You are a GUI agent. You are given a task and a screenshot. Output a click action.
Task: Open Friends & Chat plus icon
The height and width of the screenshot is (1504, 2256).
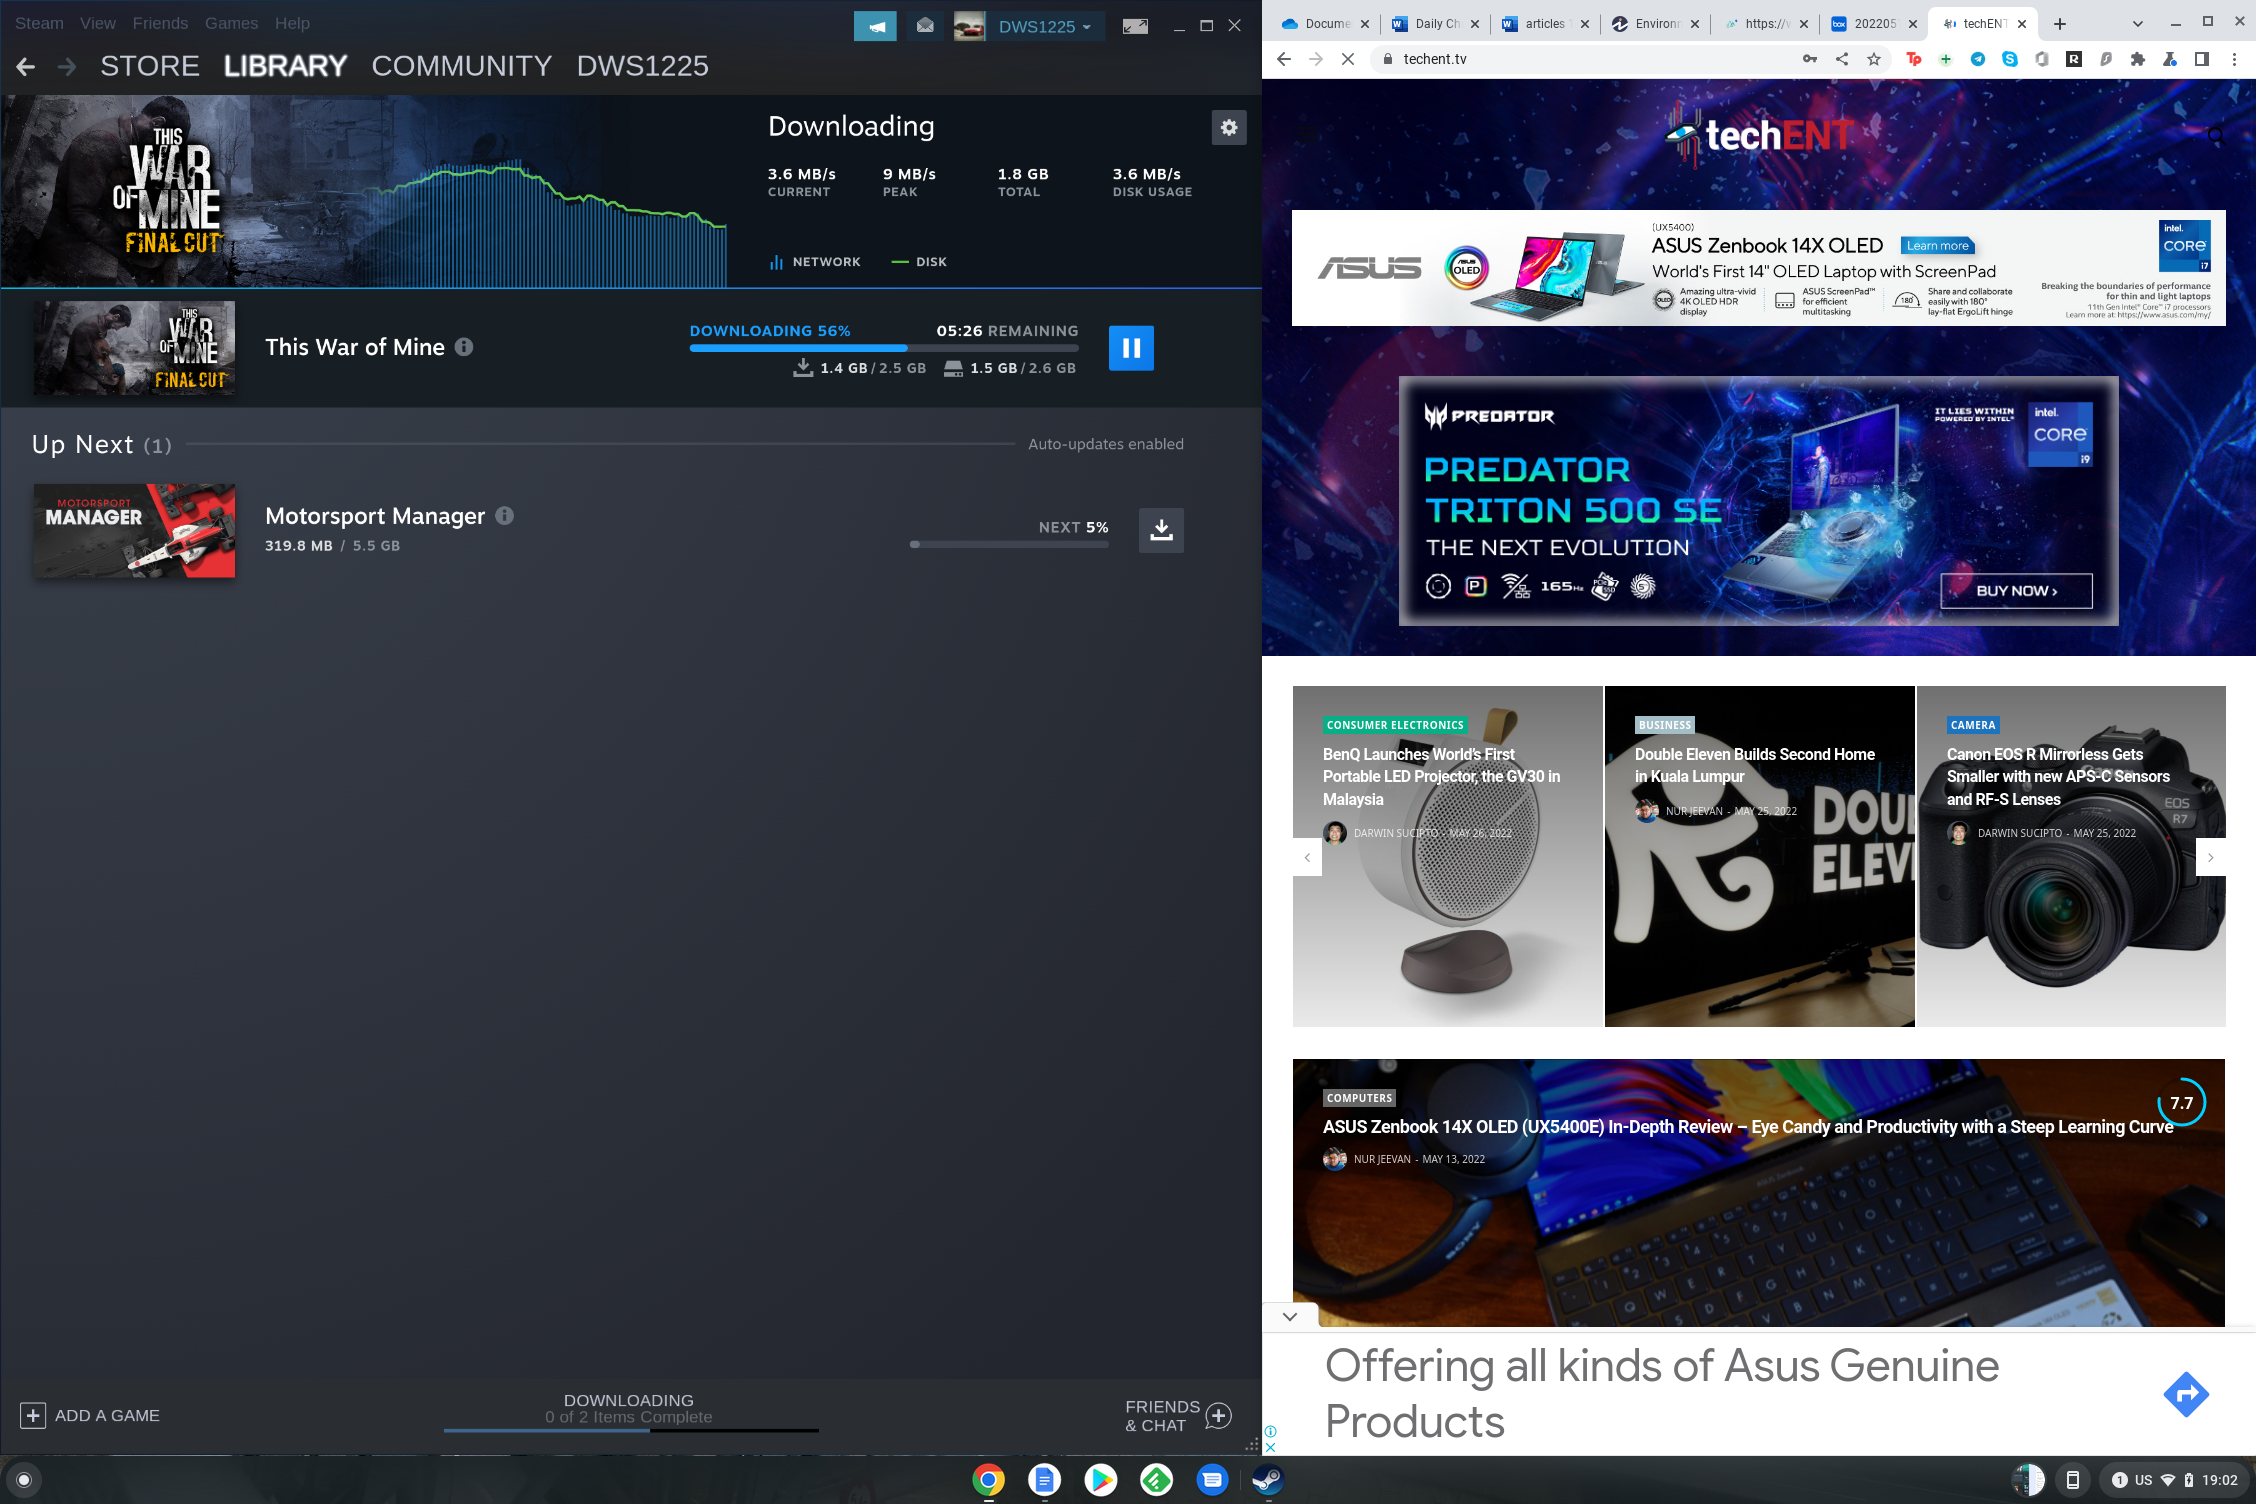pos(1218,1416)
